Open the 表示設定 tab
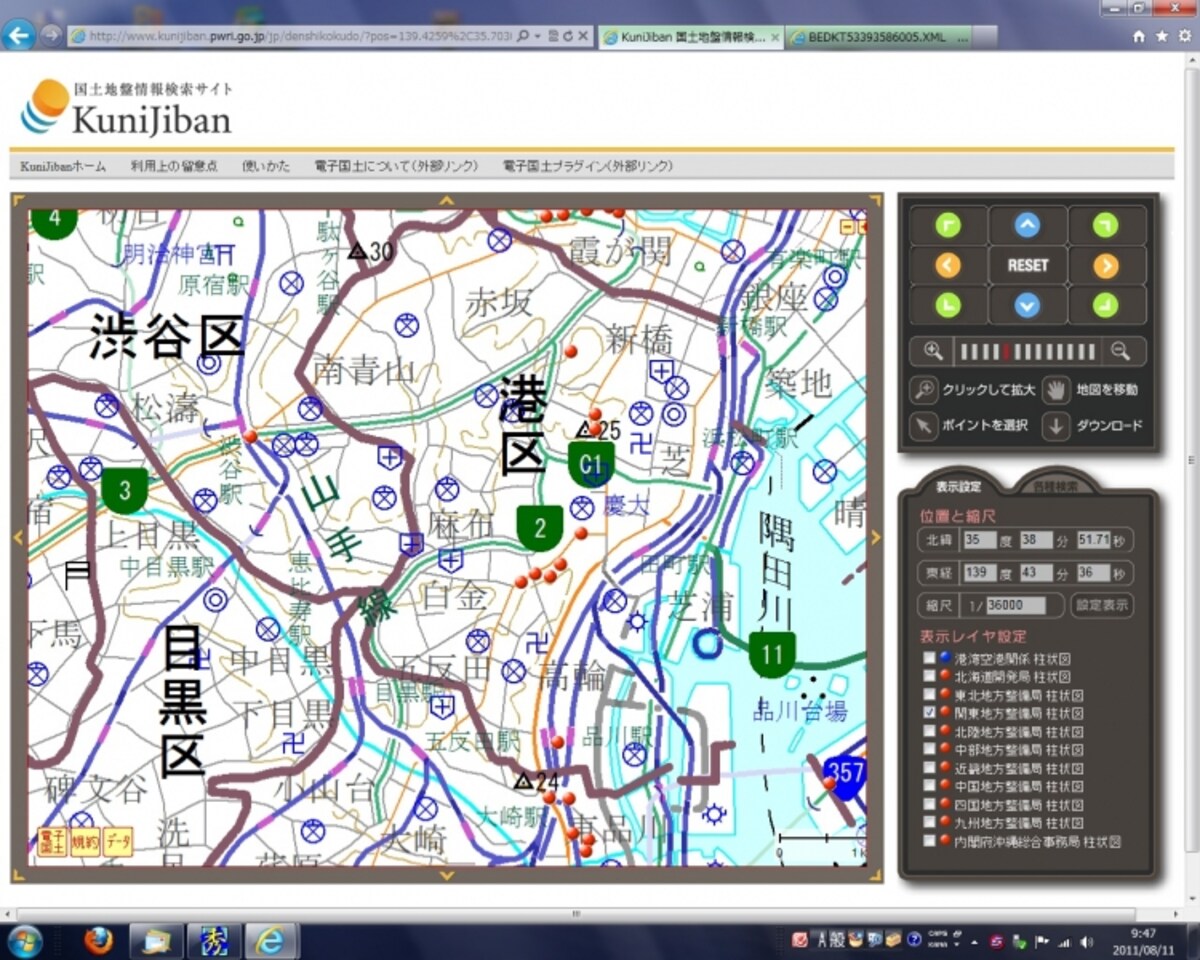This screenshot has width=1200, height=960. coord(958,487)
